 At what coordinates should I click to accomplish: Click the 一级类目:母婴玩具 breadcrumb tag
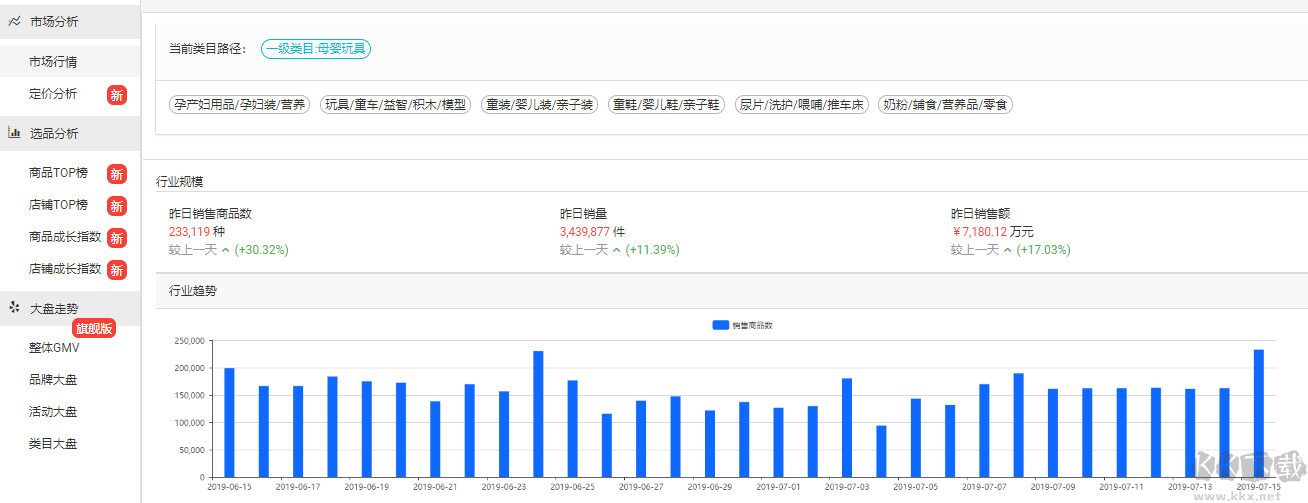(316, 48)
